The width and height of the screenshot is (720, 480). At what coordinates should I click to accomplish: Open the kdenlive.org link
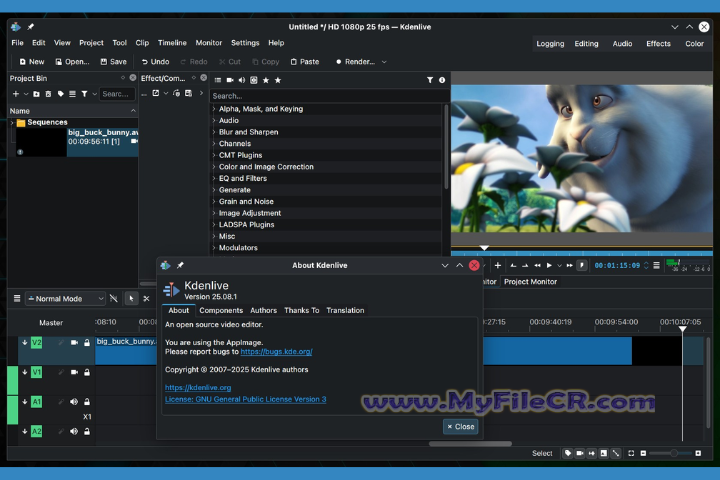[198, 388]
